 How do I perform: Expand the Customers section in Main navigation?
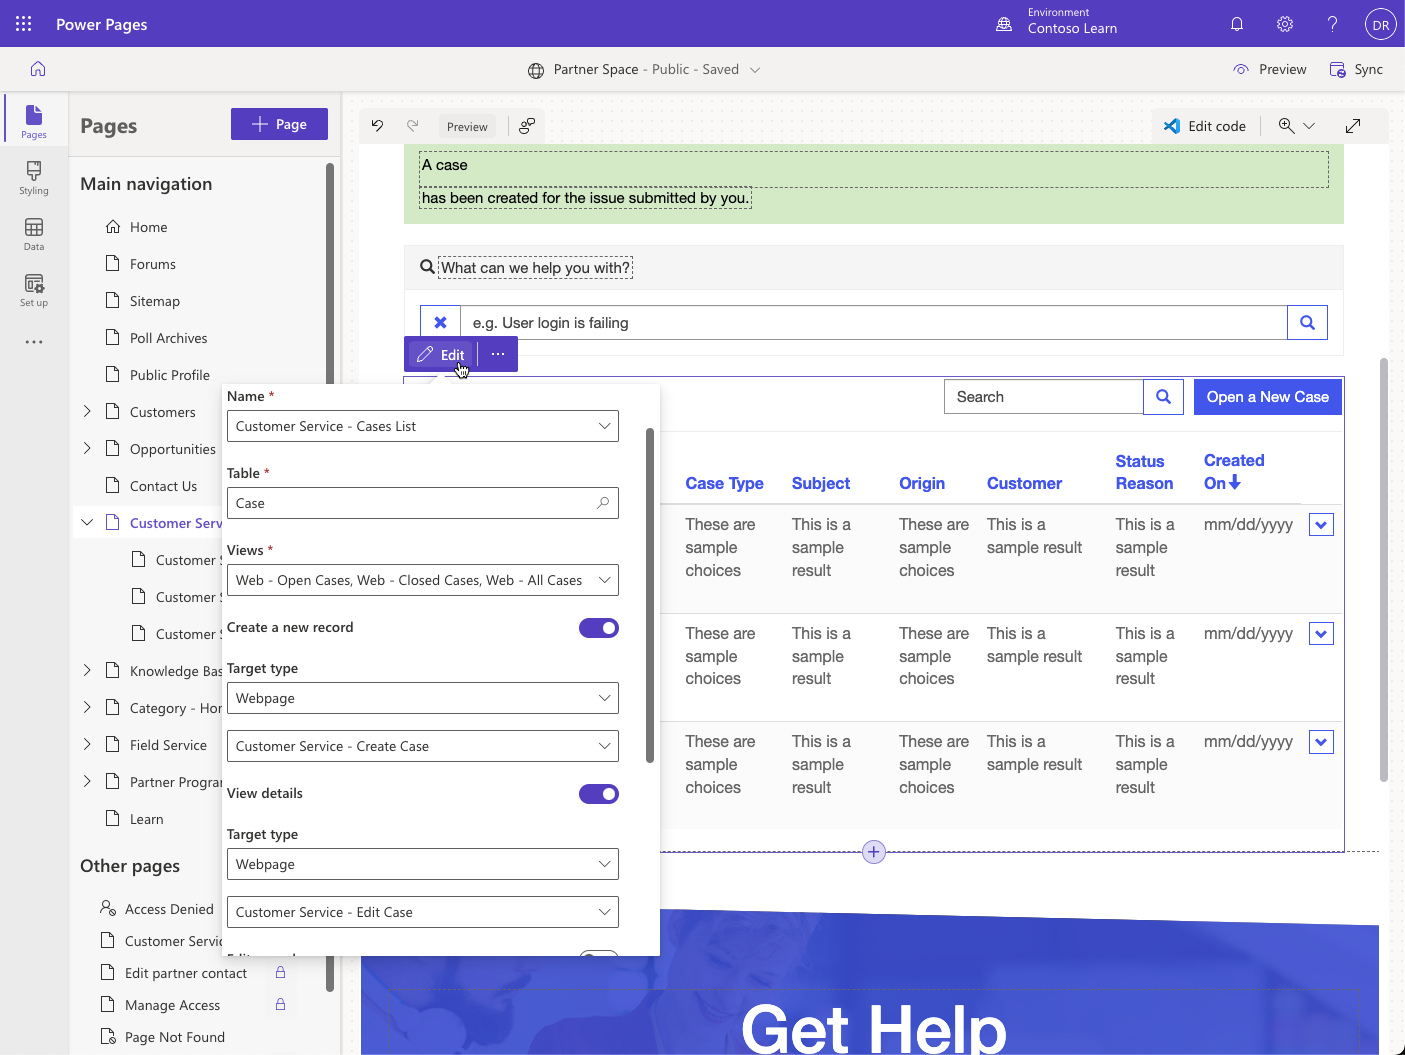(87, 411)
